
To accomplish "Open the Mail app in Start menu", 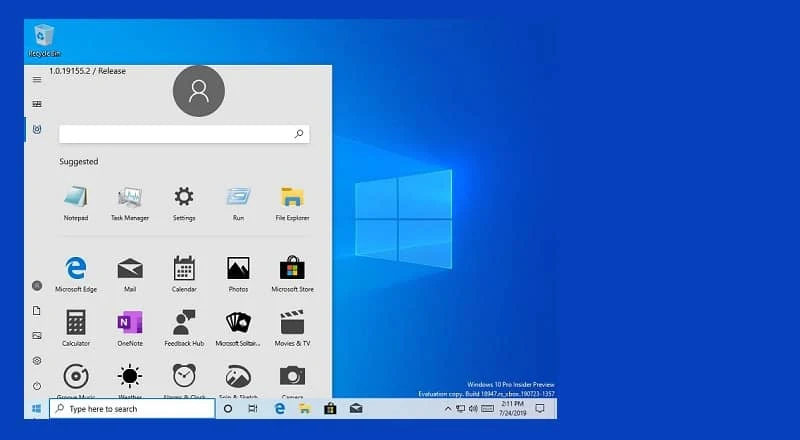I will (130, 274).
